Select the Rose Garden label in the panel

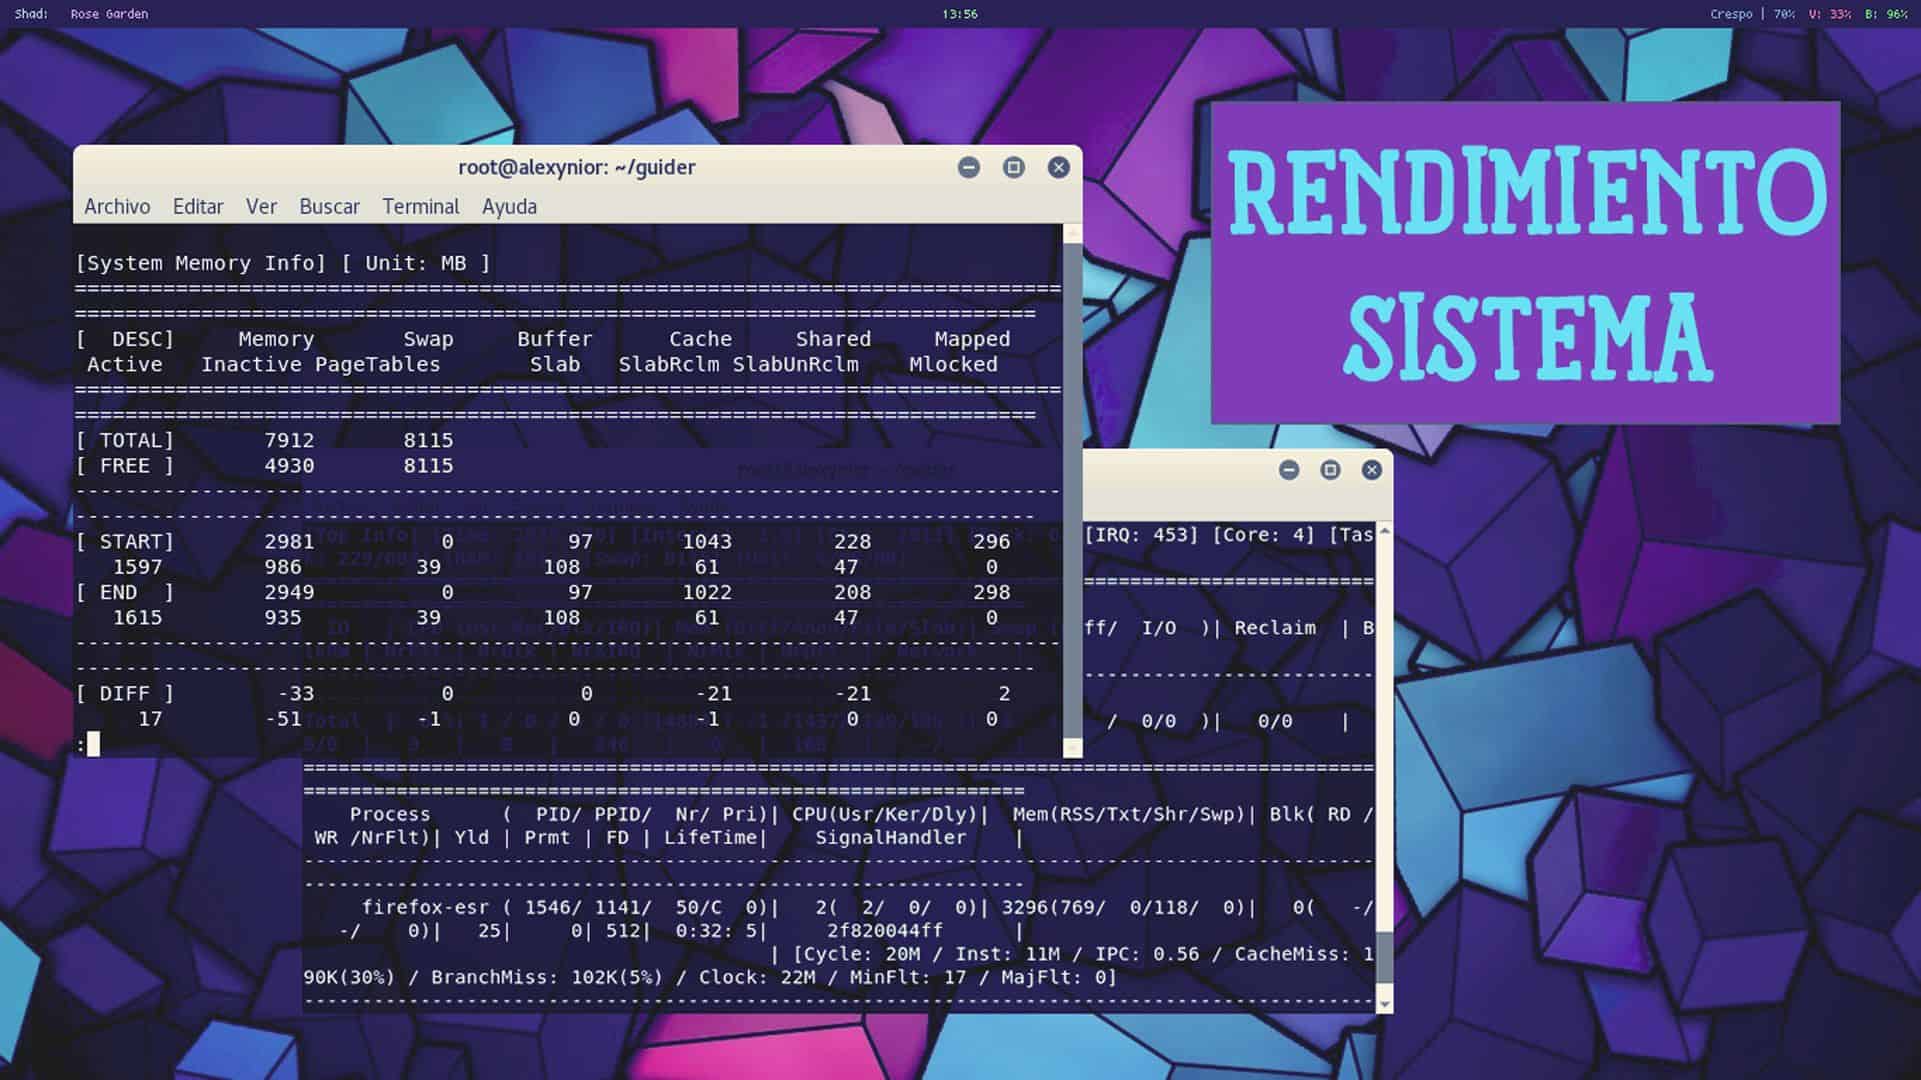pos(108,14)
